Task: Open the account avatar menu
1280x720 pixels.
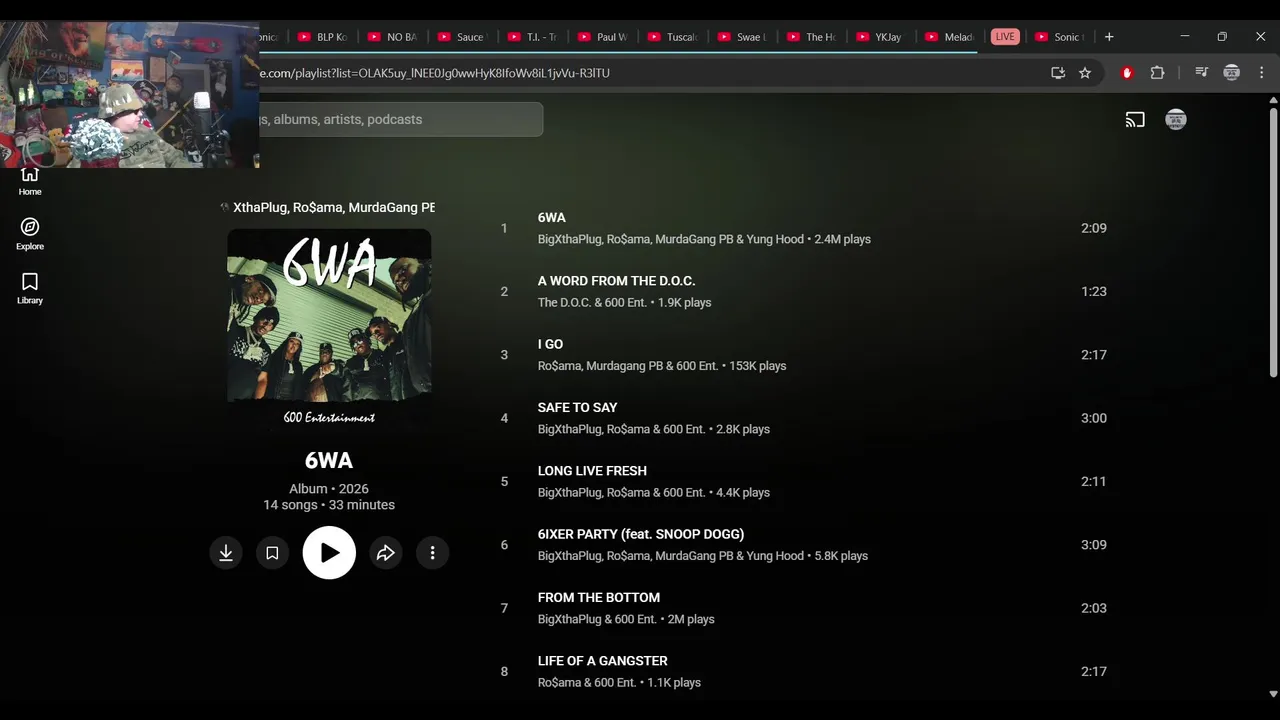Action: coord(1176,120)
